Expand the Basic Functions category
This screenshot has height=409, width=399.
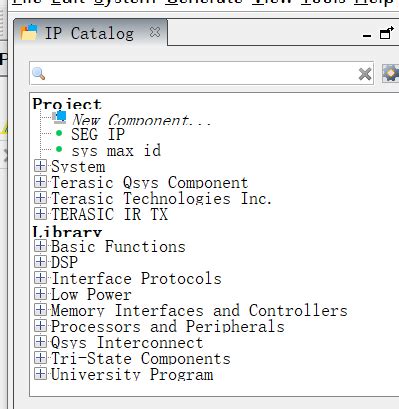pos(40,246)
